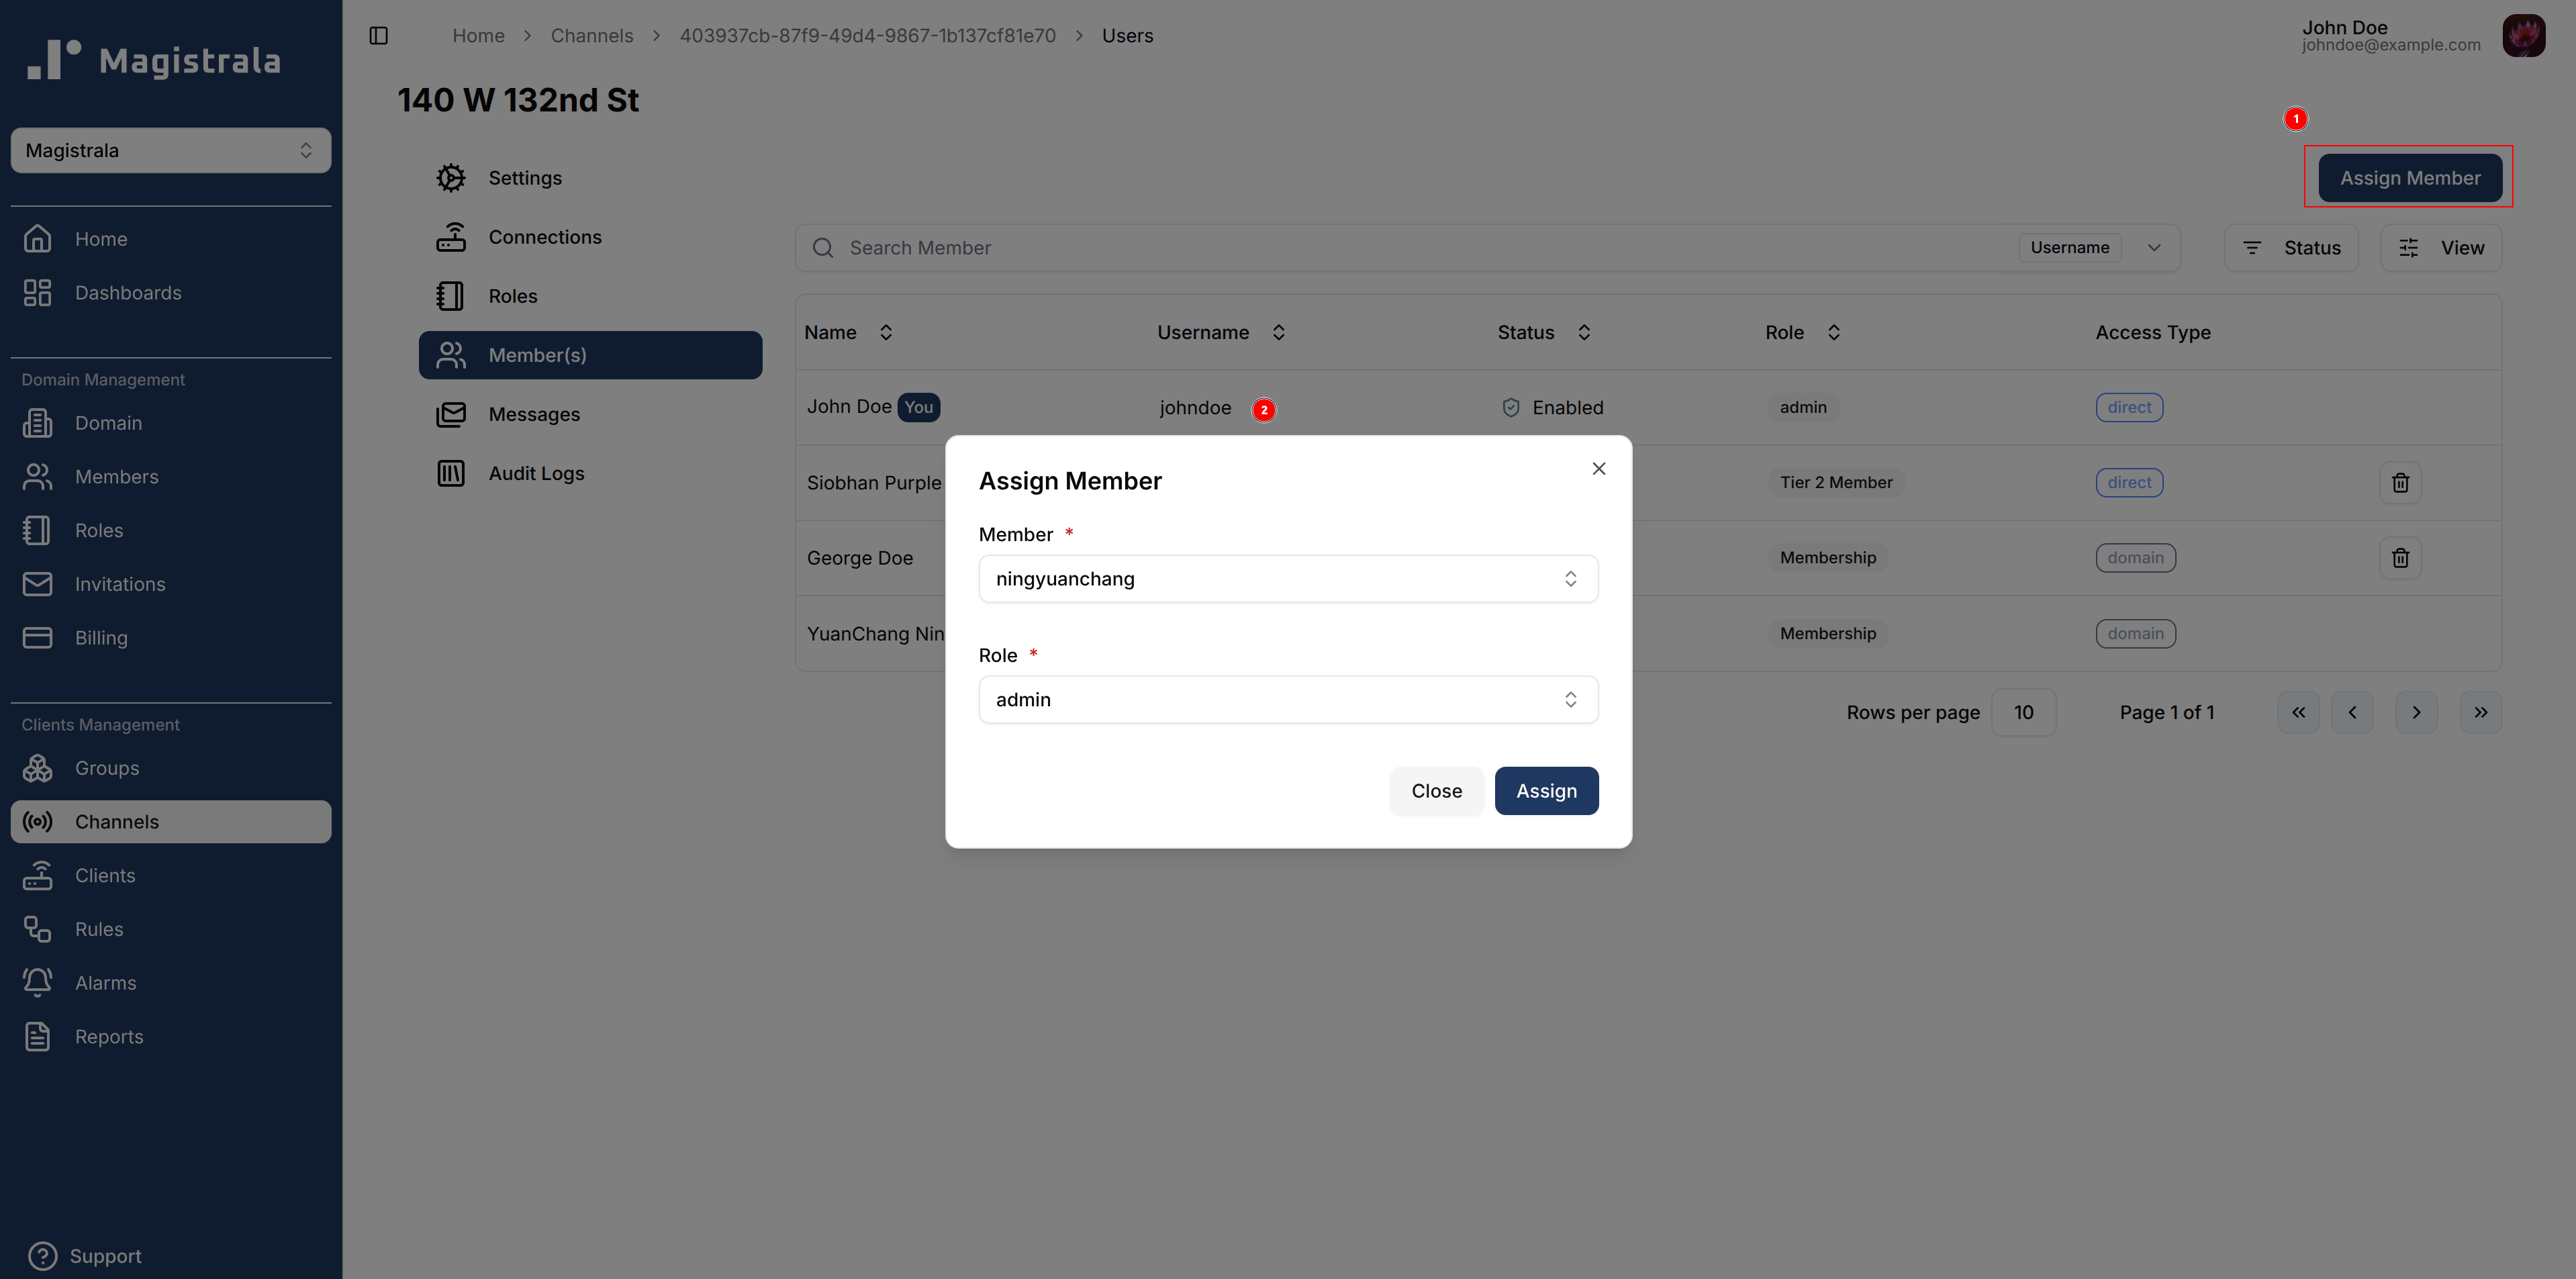
Task: Open the Status filter
Action: click(x=2291, y=248)
